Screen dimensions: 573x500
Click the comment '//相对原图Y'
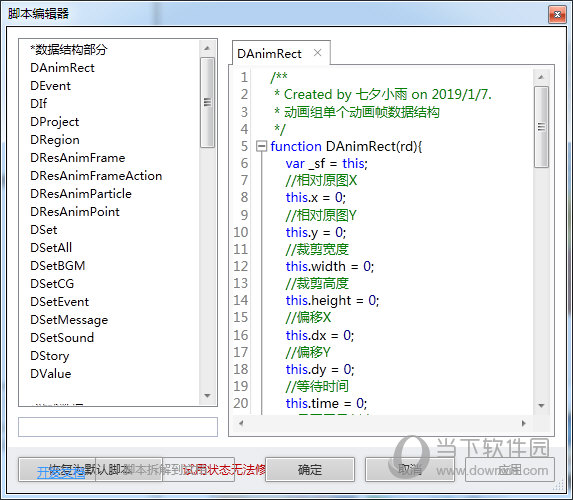pyautogui.click(x=321, y=215)
